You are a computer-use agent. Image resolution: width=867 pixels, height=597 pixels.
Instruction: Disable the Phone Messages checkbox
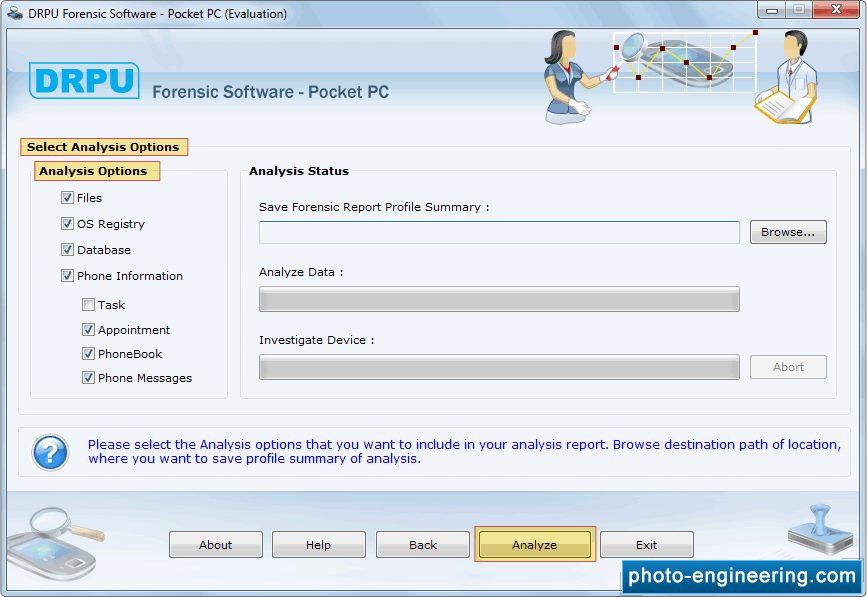[x=88, y=378]
